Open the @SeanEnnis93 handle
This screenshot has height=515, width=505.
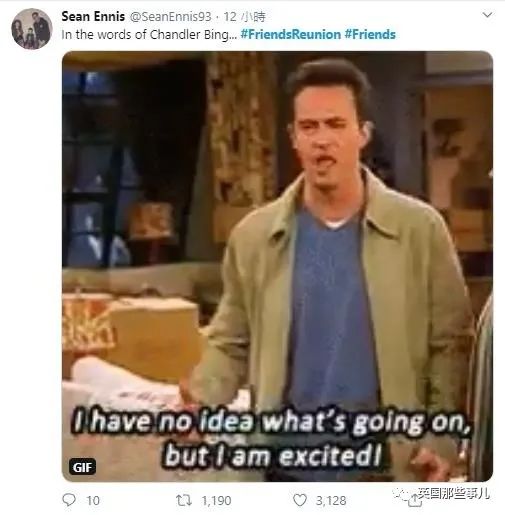(170, 17)
